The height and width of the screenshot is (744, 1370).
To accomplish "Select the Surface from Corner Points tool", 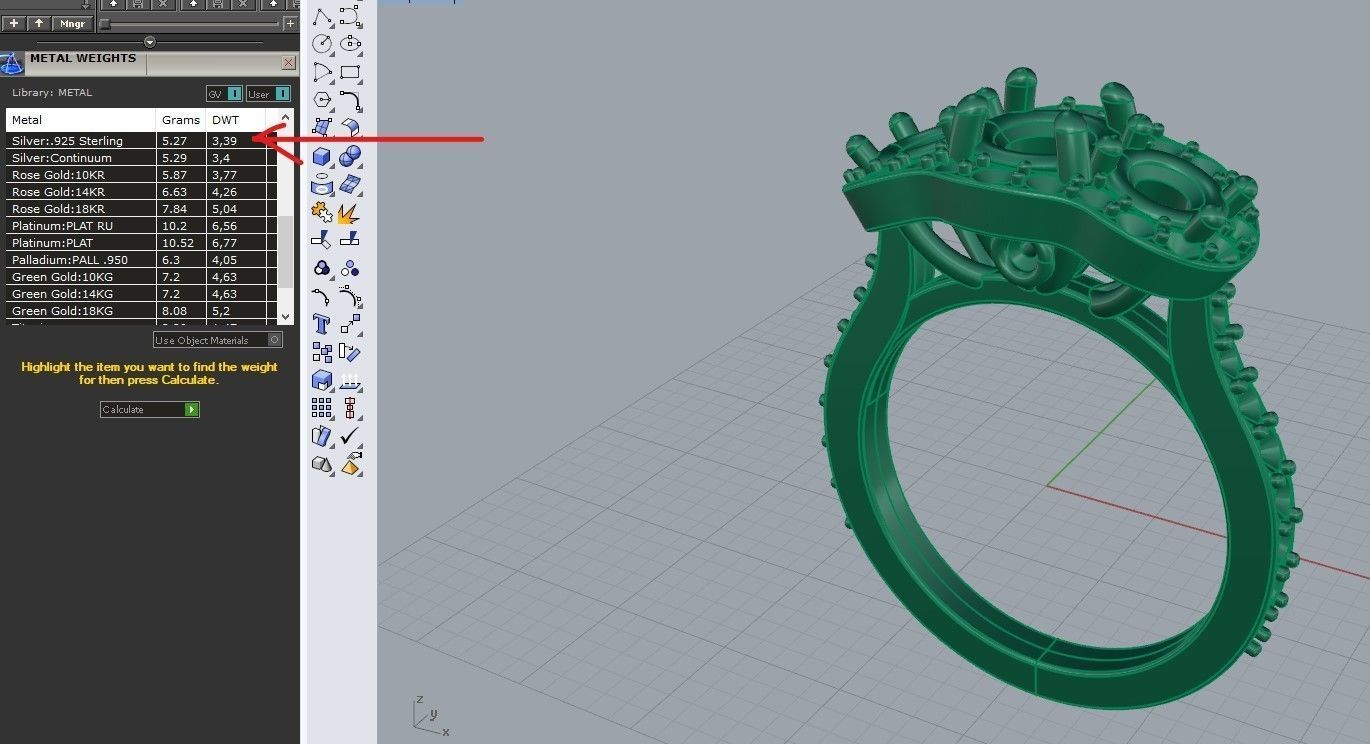I will click(322, 128).
